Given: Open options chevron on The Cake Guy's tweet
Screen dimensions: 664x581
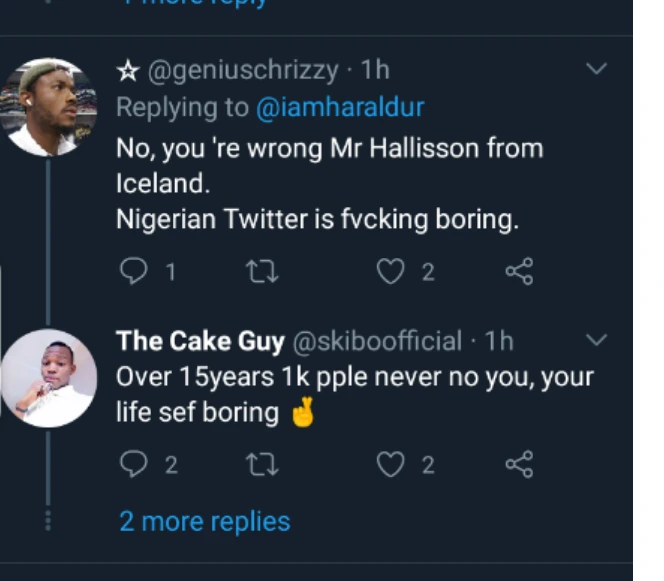Looking at the screenshot, I should (x=596, y=341).
